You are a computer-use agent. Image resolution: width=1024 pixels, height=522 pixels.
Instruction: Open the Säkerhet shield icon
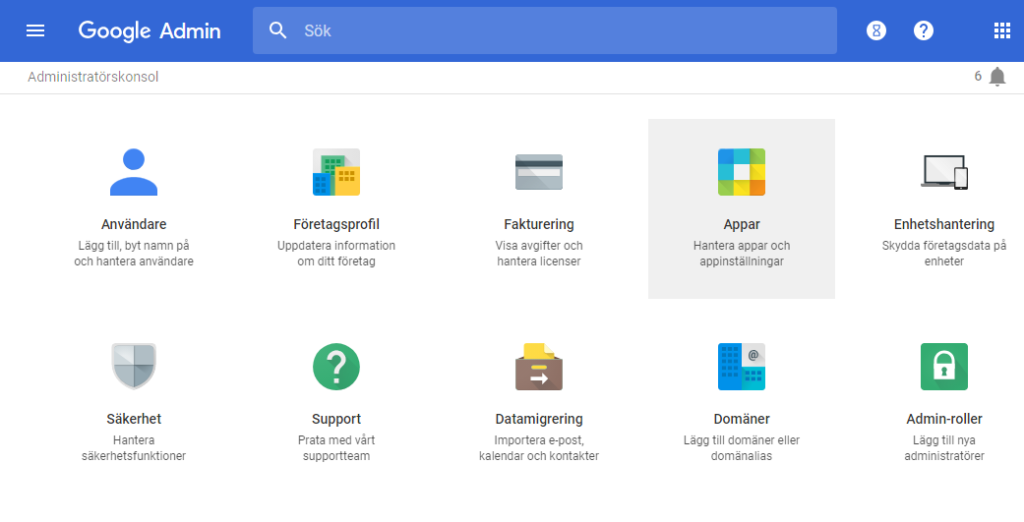133,366
